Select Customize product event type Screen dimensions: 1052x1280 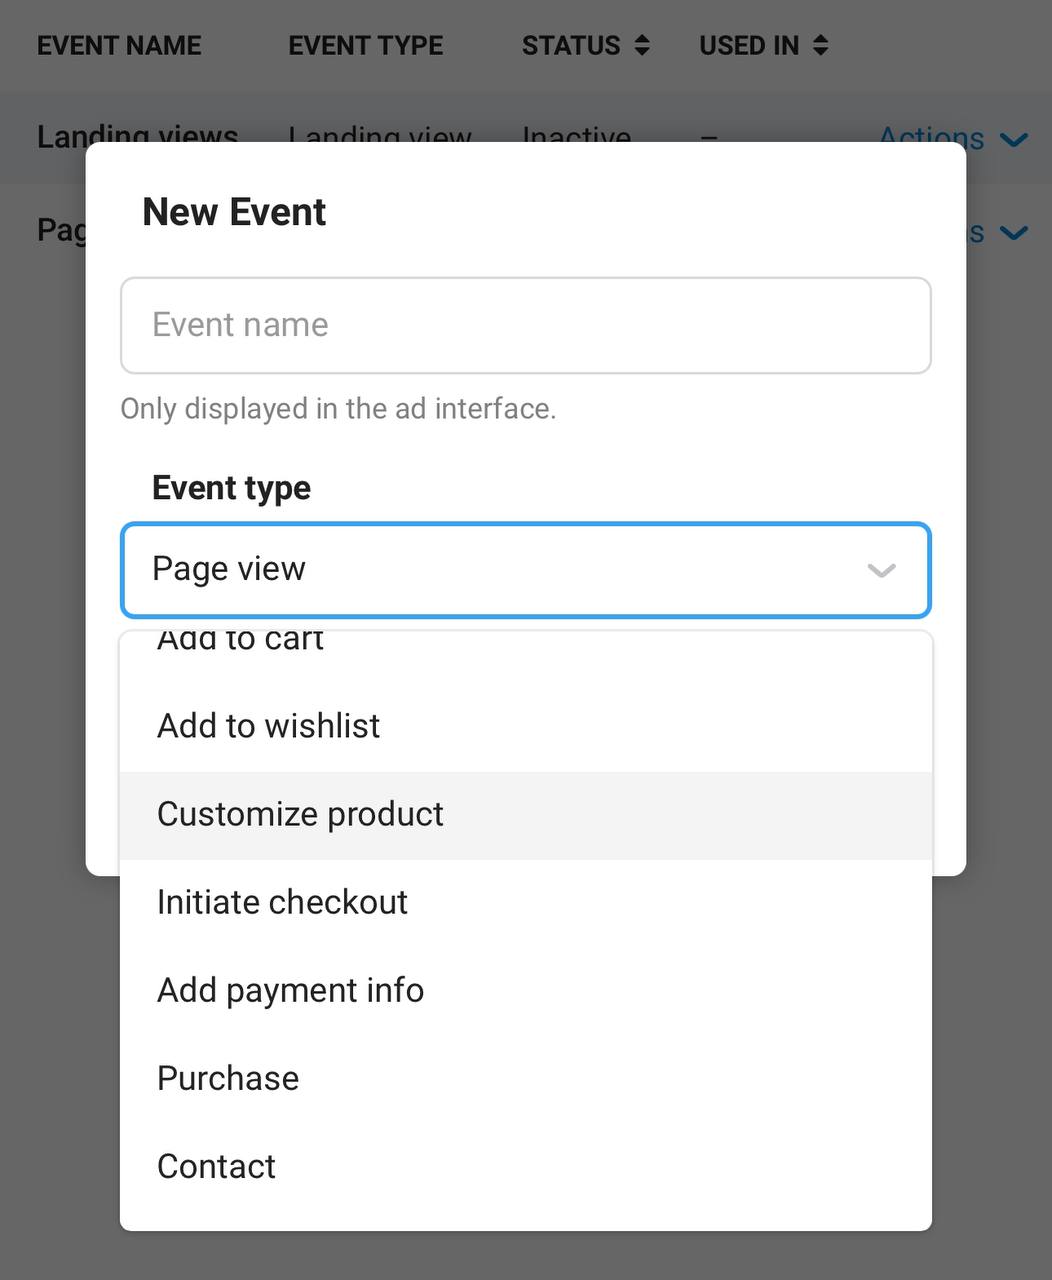click(526, 815)
